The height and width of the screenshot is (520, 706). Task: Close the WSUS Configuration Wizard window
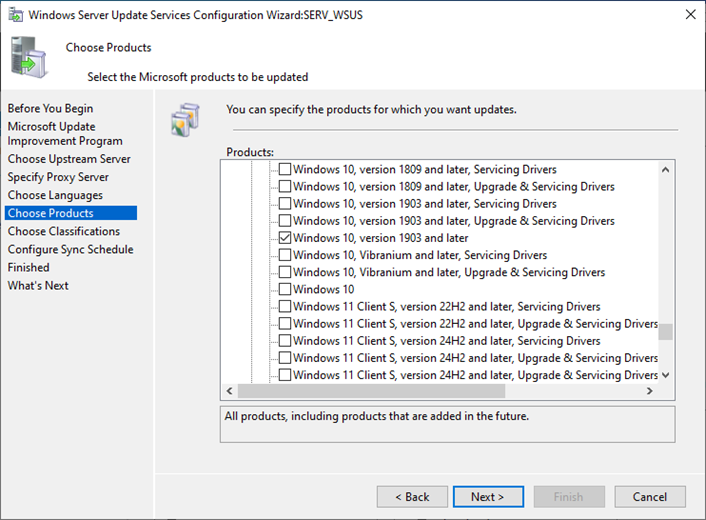(690, 14)
